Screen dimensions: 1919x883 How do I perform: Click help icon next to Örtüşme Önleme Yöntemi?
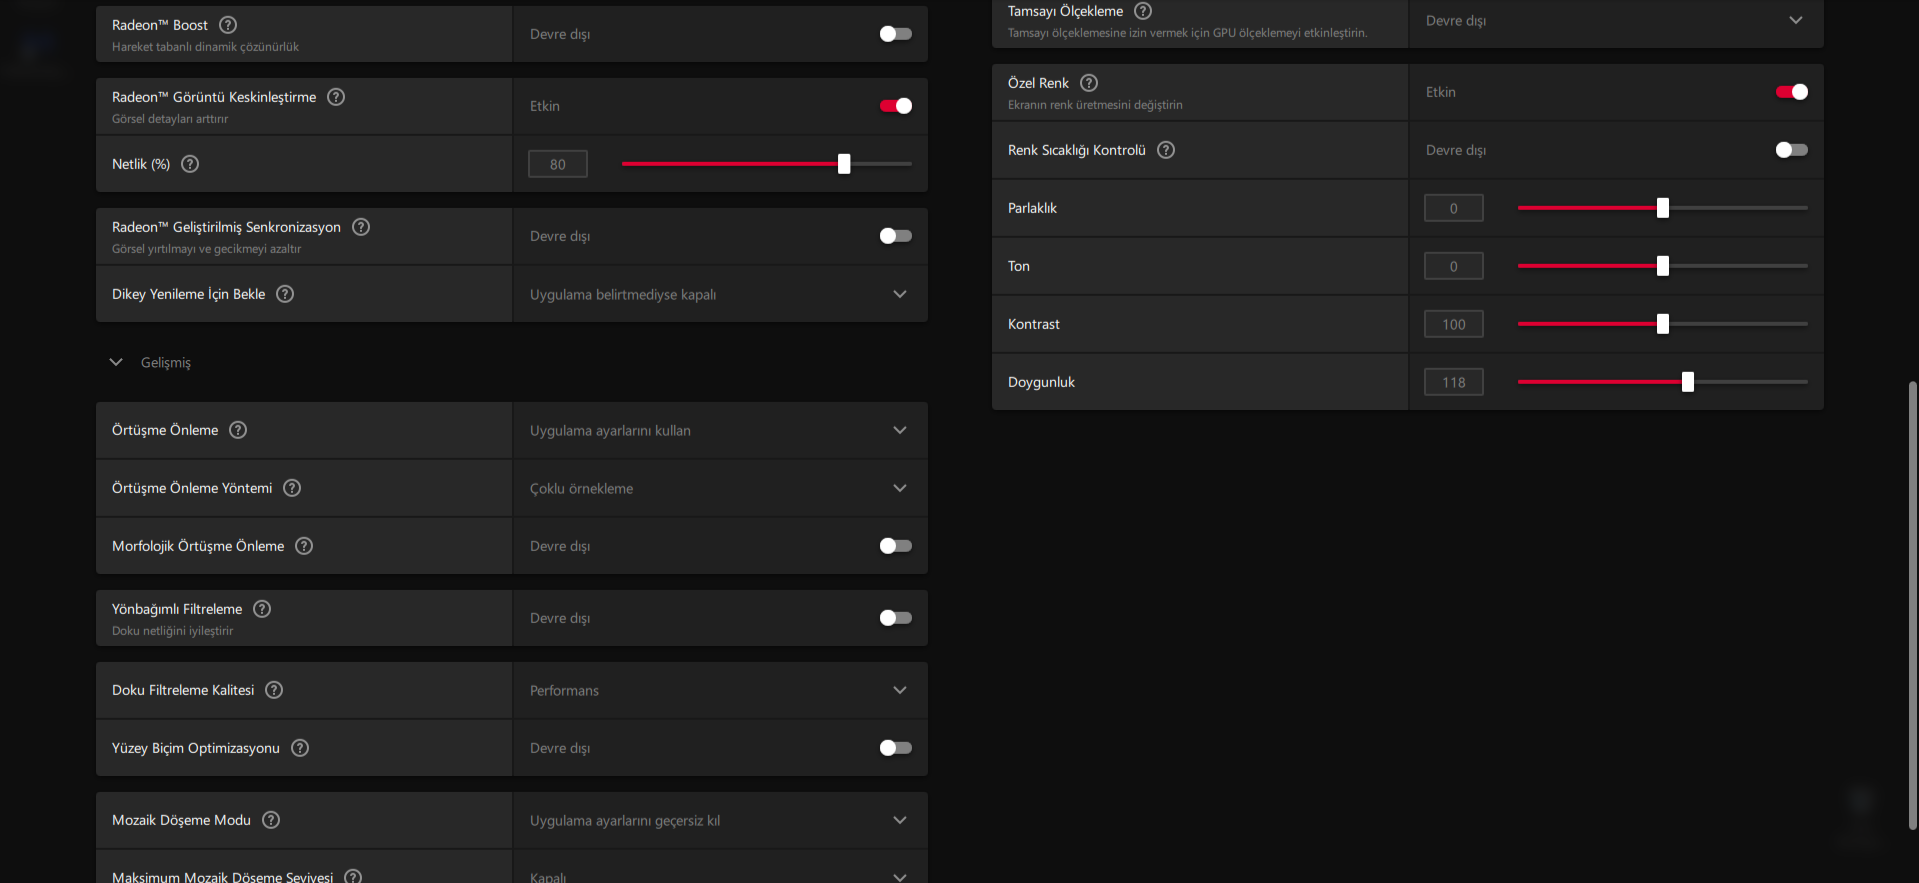tap(292, 488)
